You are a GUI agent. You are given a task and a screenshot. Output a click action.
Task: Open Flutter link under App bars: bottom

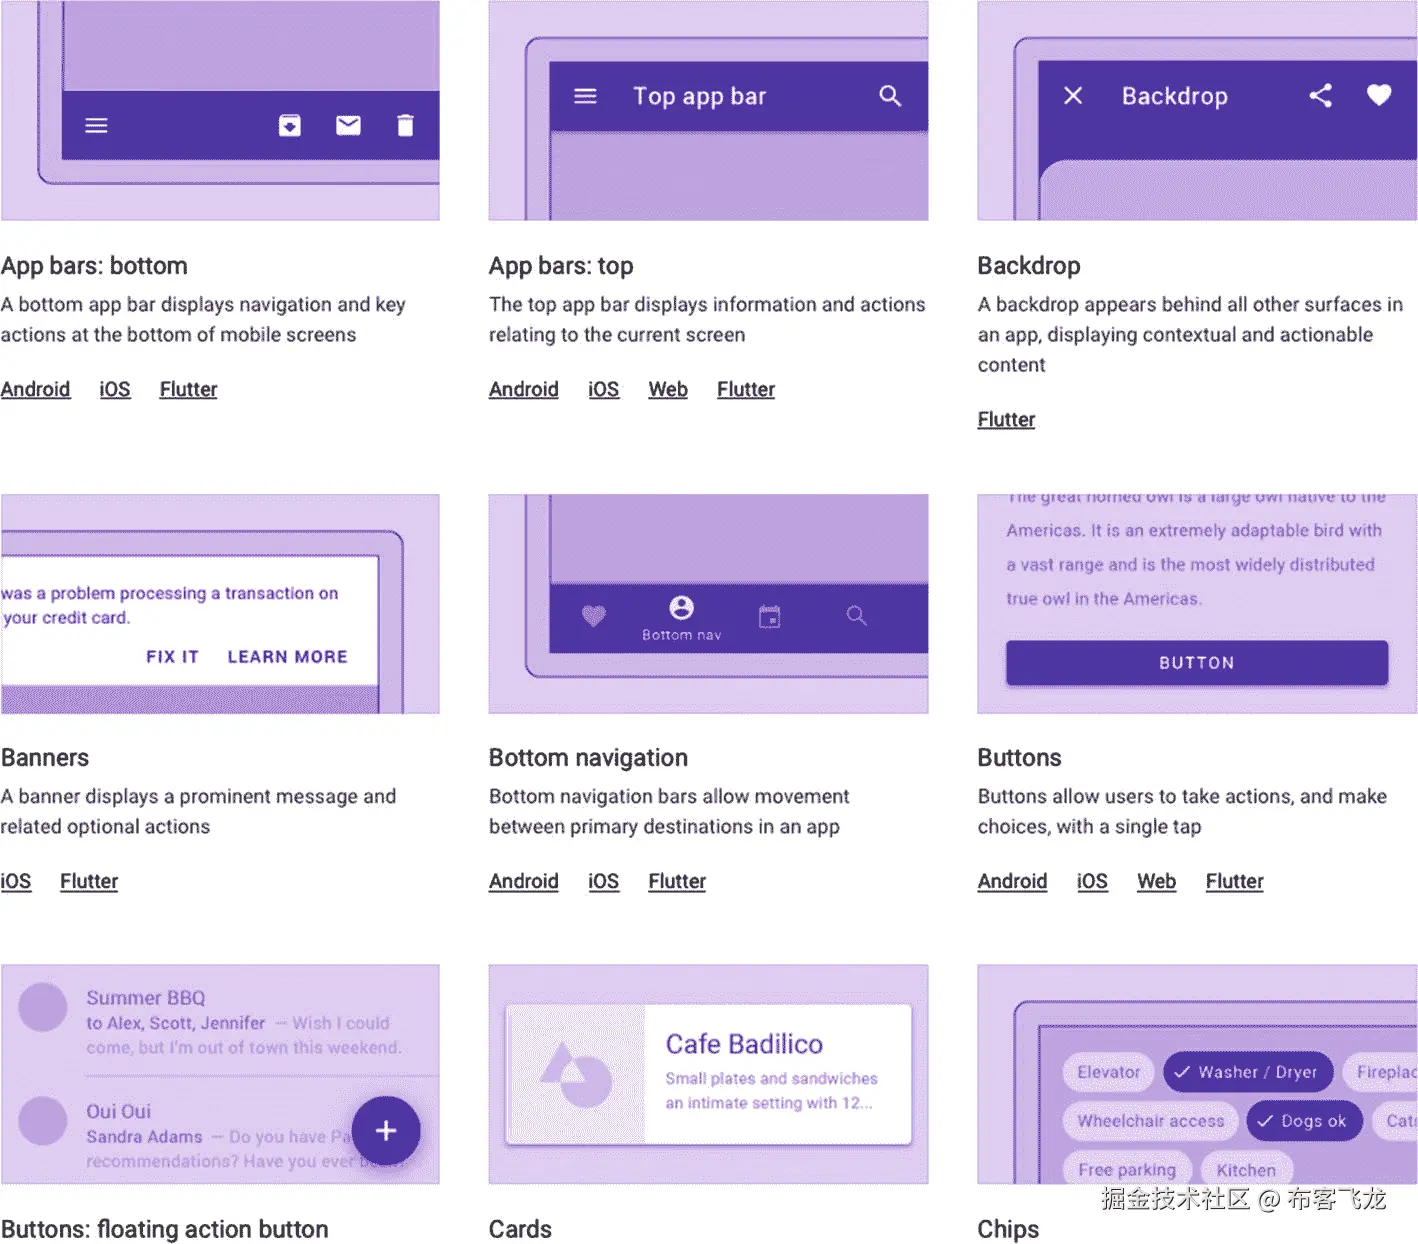pyautogui.click(x=188, y=389)
